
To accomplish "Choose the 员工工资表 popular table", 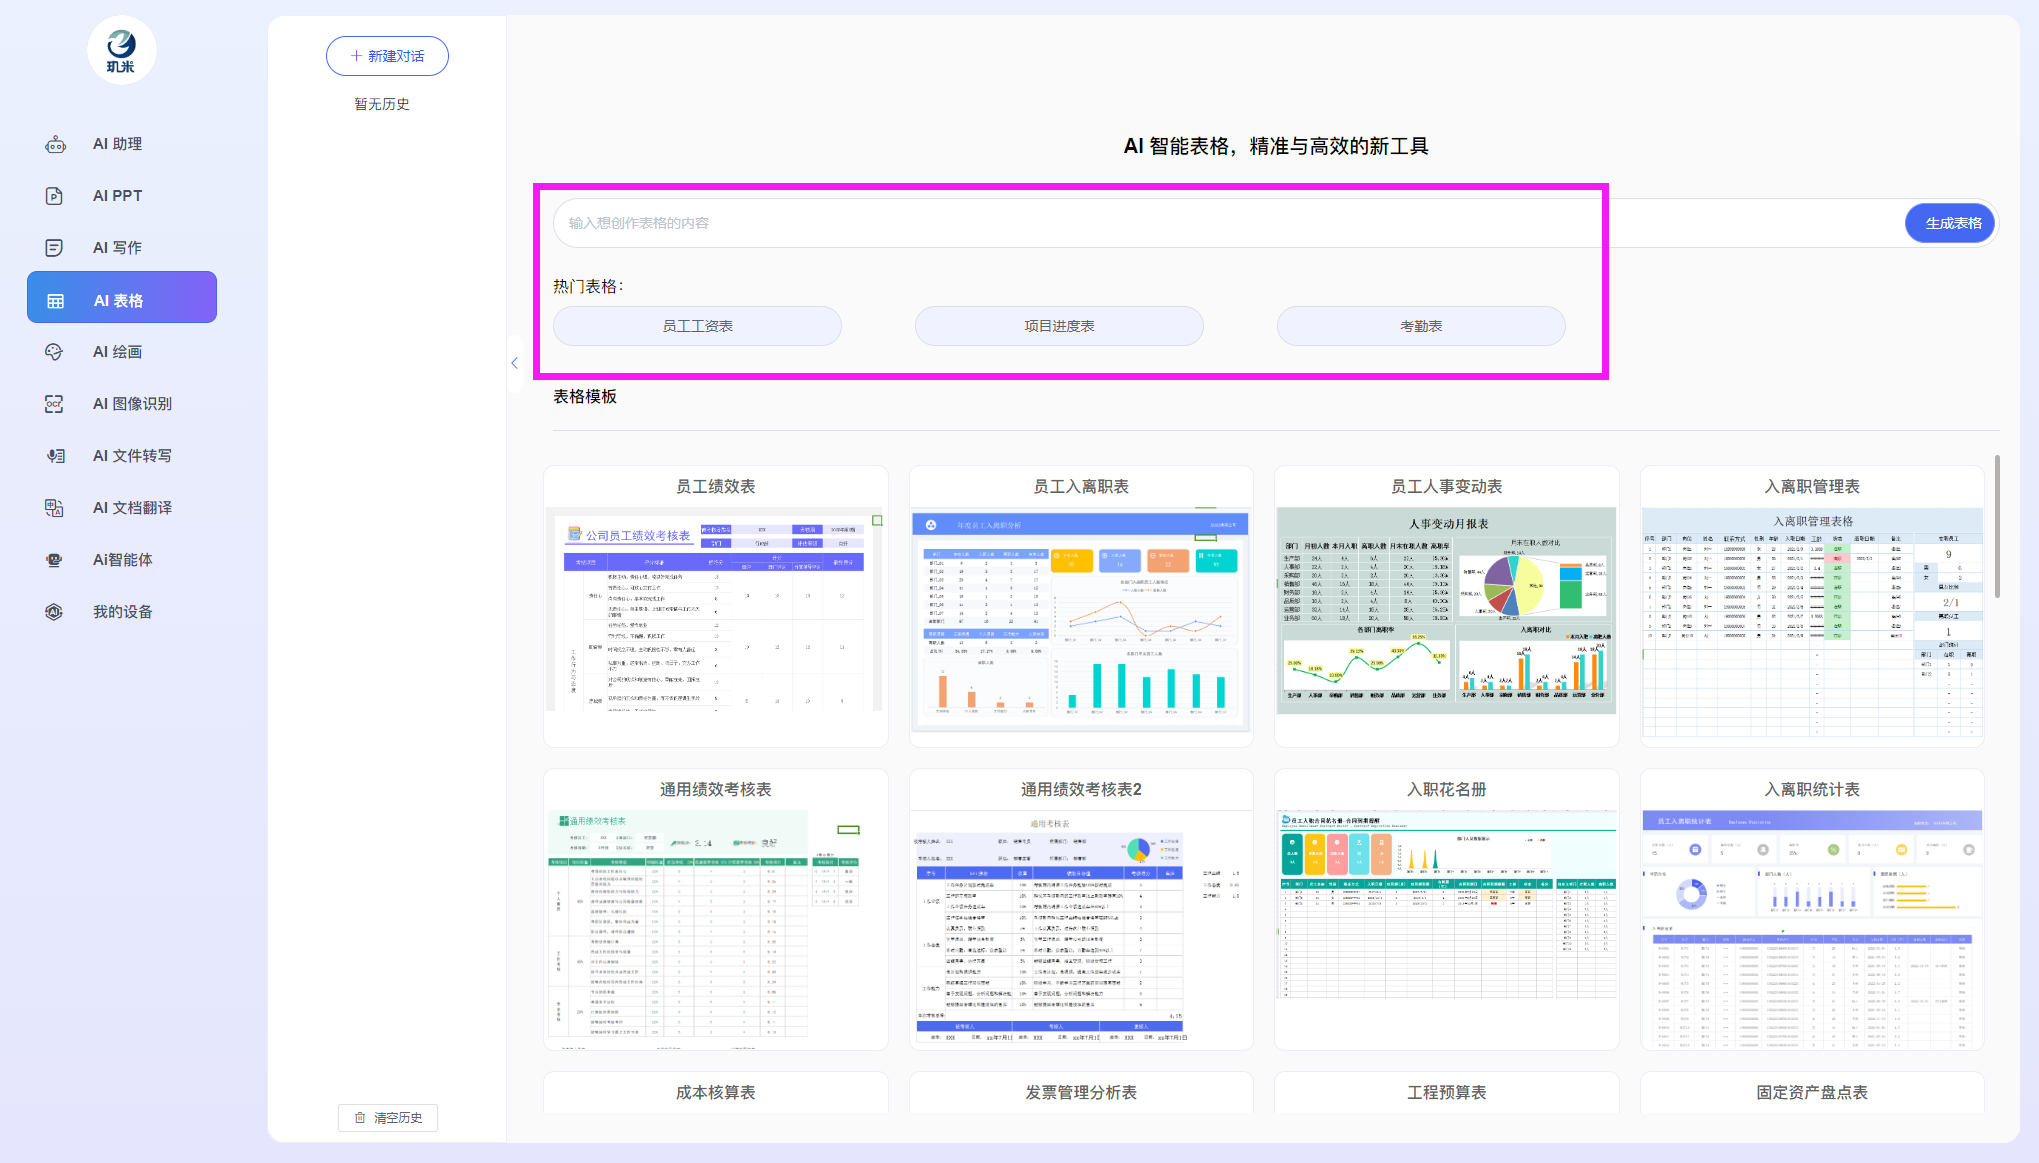I will coord(697,326).
